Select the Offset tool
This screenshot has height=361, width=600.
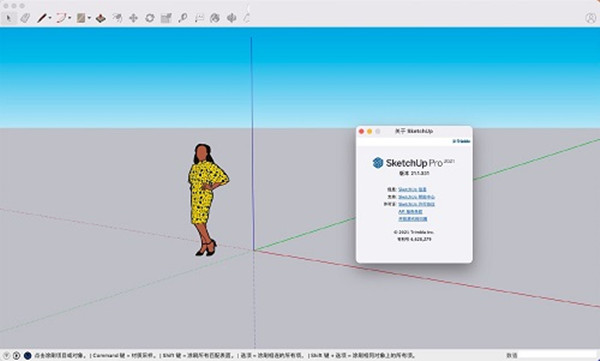pyautogui.click(x=117, y=18)
